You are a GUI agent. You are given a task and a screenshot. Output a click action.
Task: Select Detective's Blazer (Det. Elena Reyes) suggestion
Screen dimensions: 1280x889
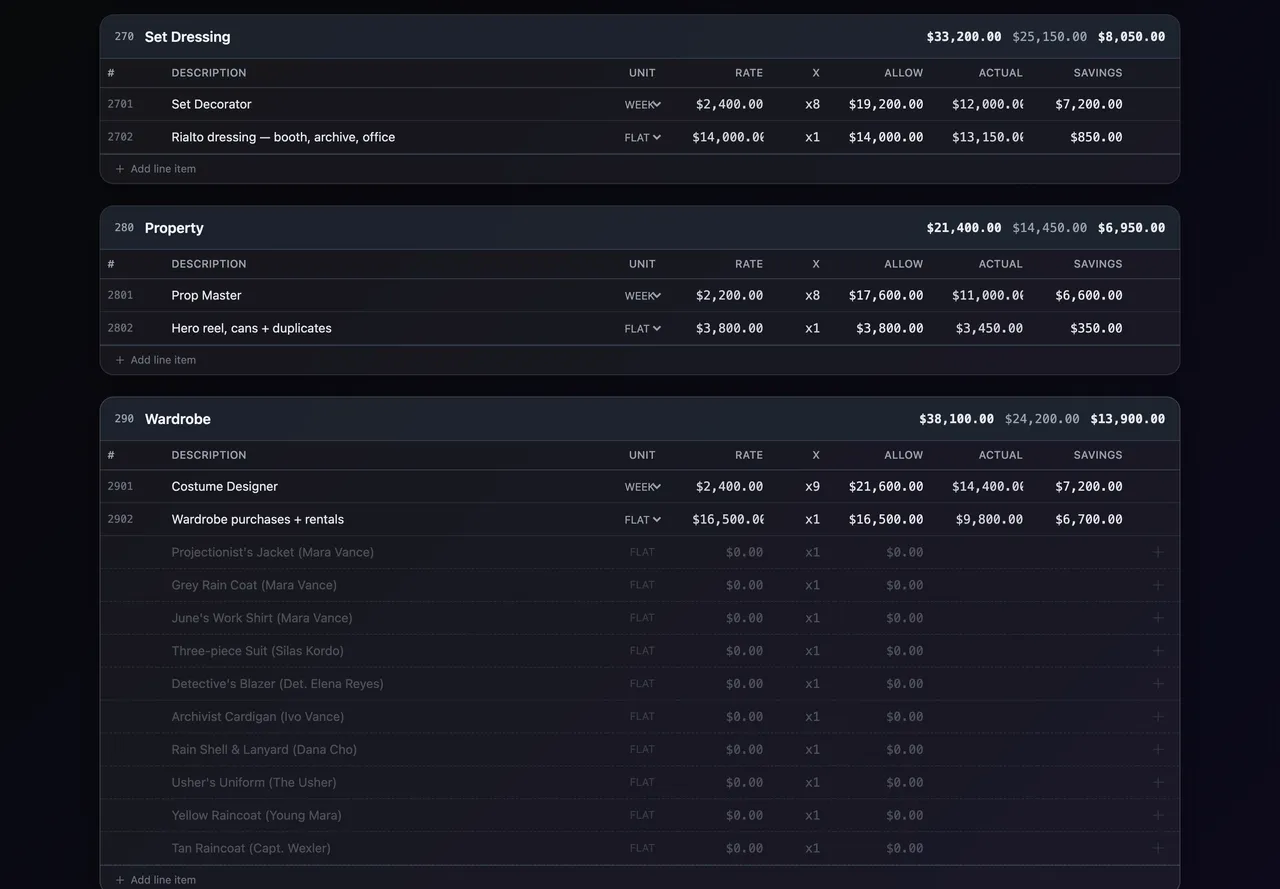coord(277,684)
